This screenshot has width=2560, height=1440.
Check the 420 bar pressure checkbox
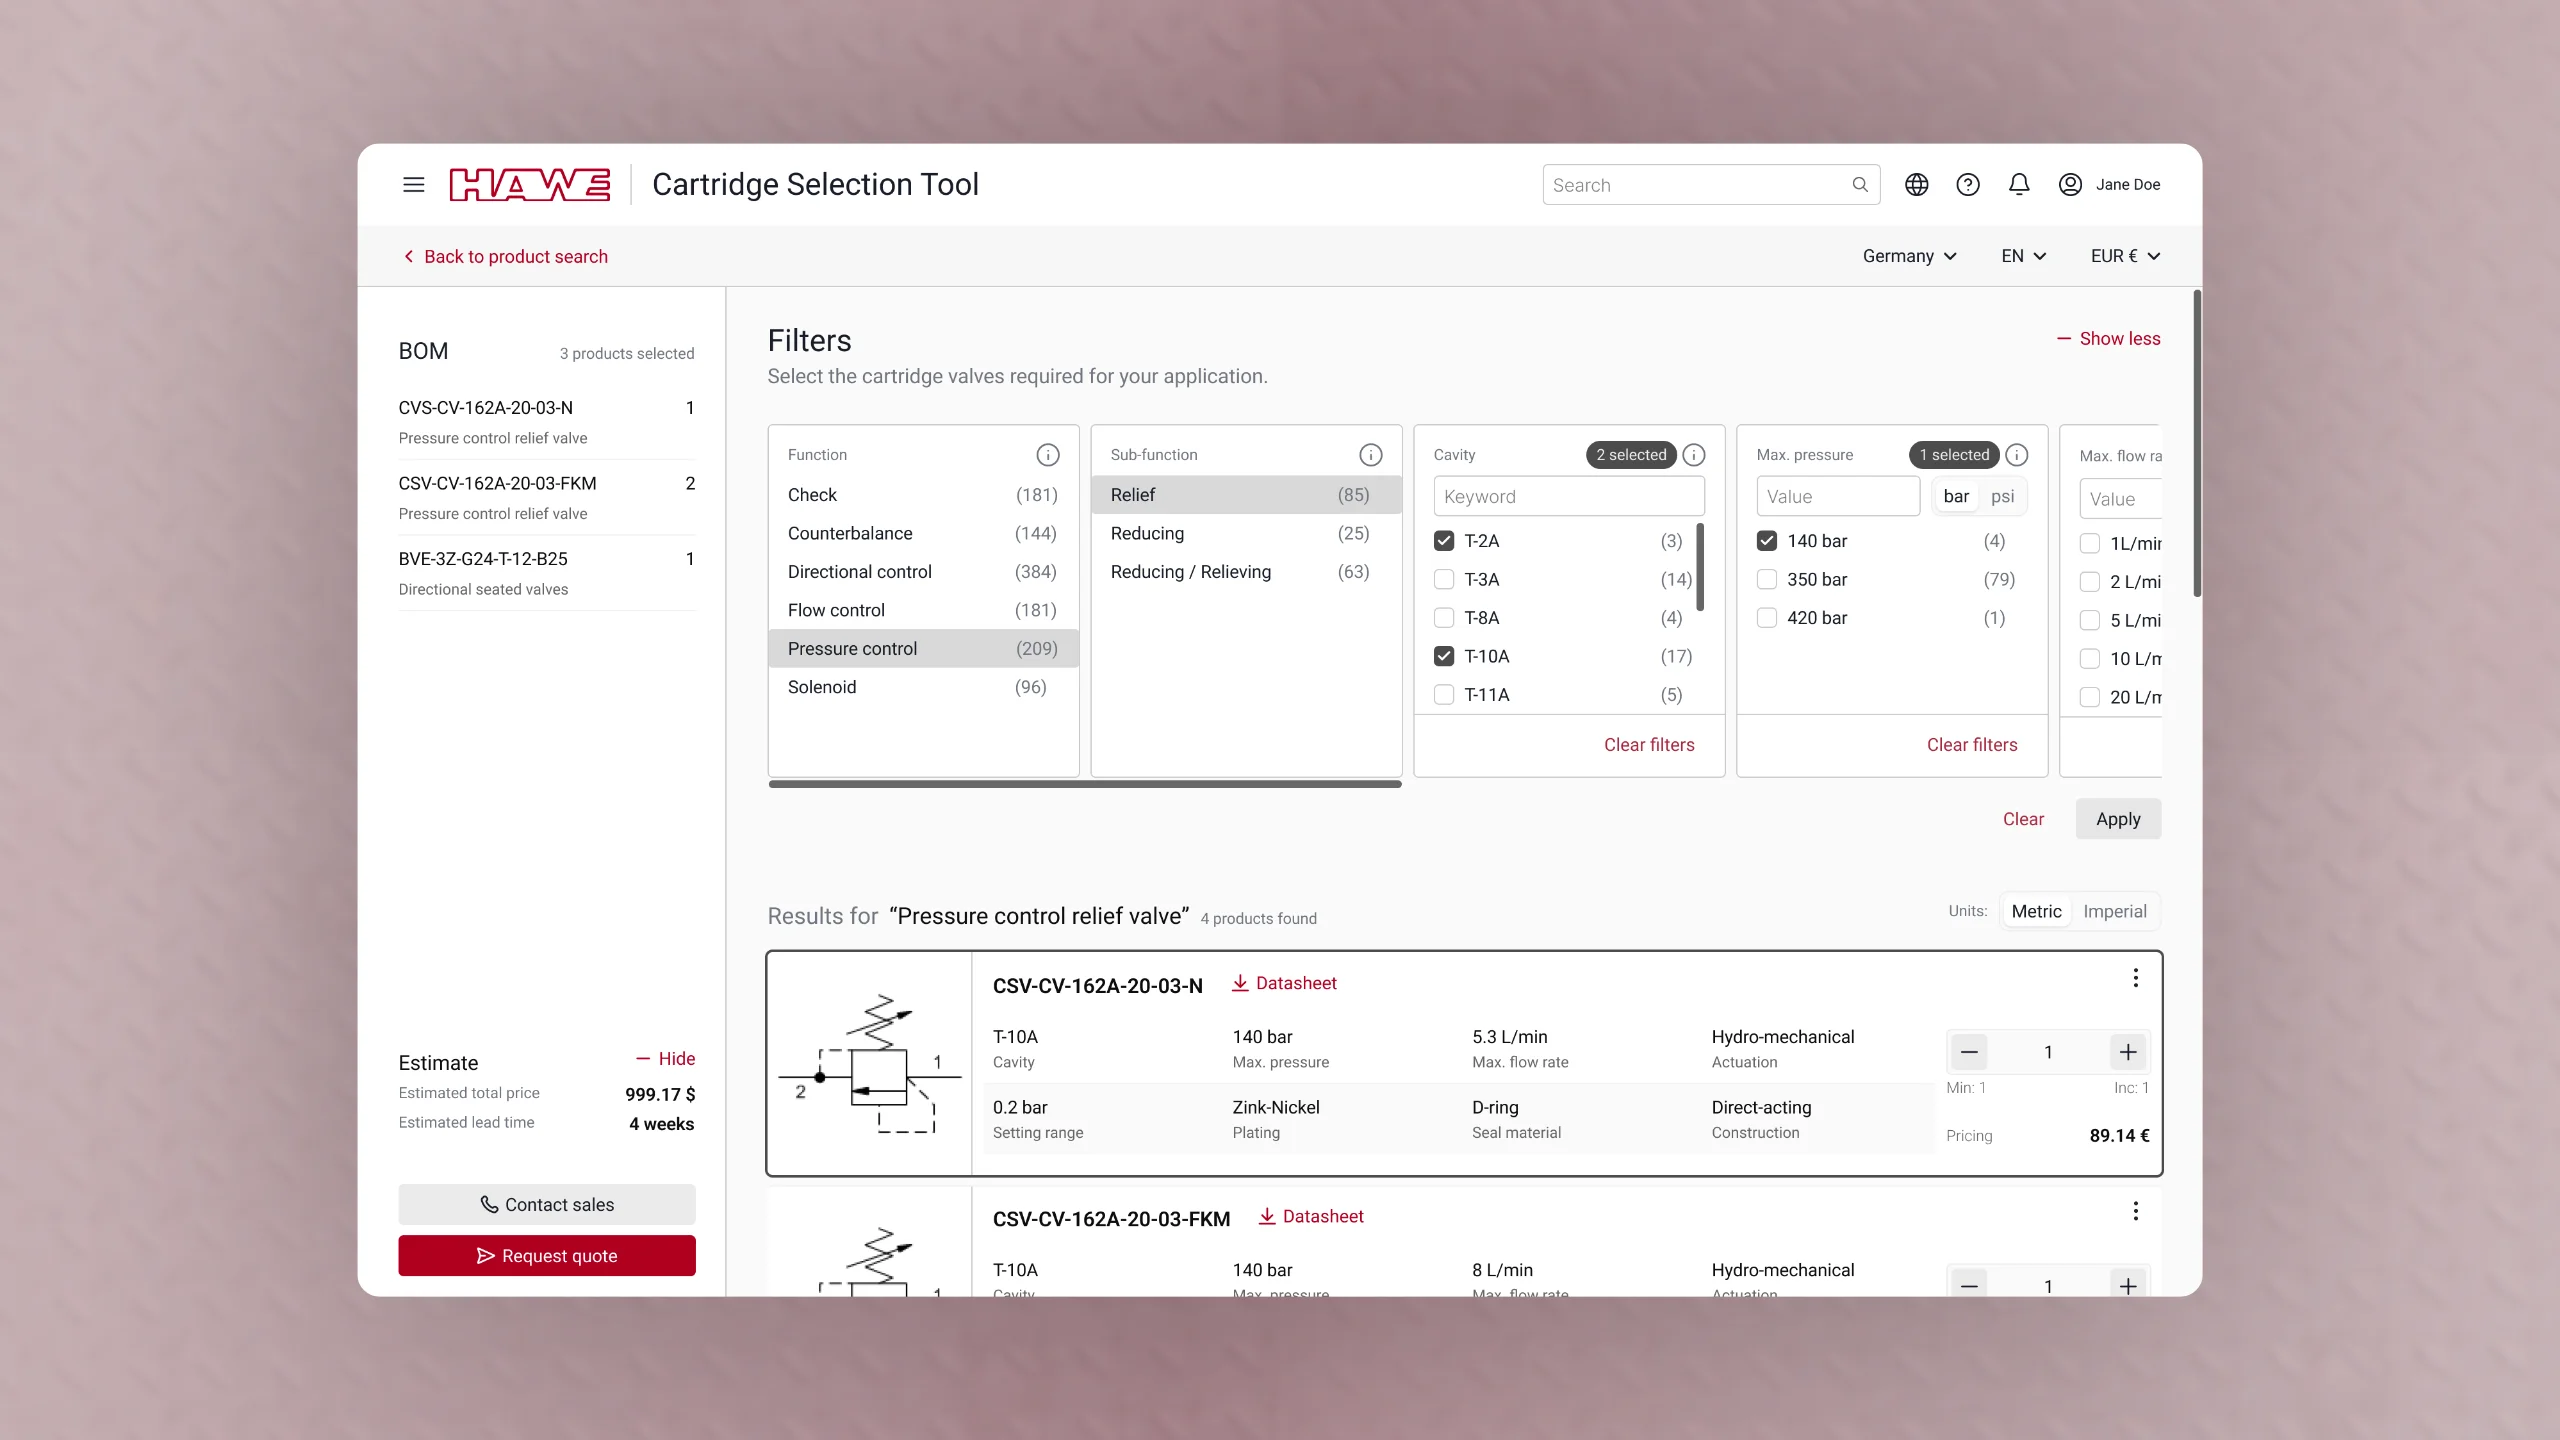pyautogui.click(x=1767, y=618)
